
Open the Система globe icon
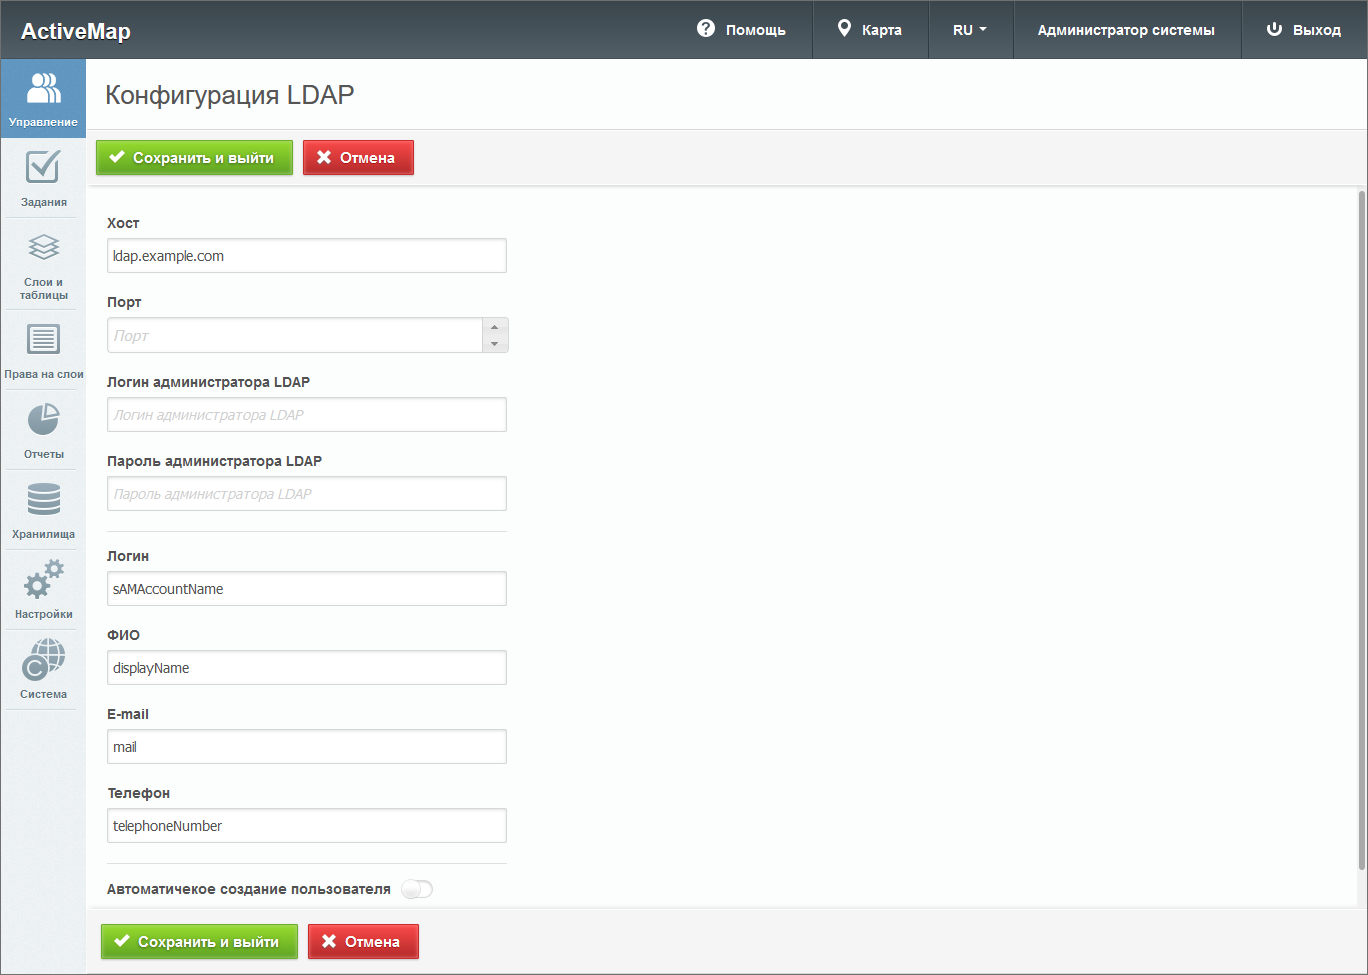(x=43, y=660)
